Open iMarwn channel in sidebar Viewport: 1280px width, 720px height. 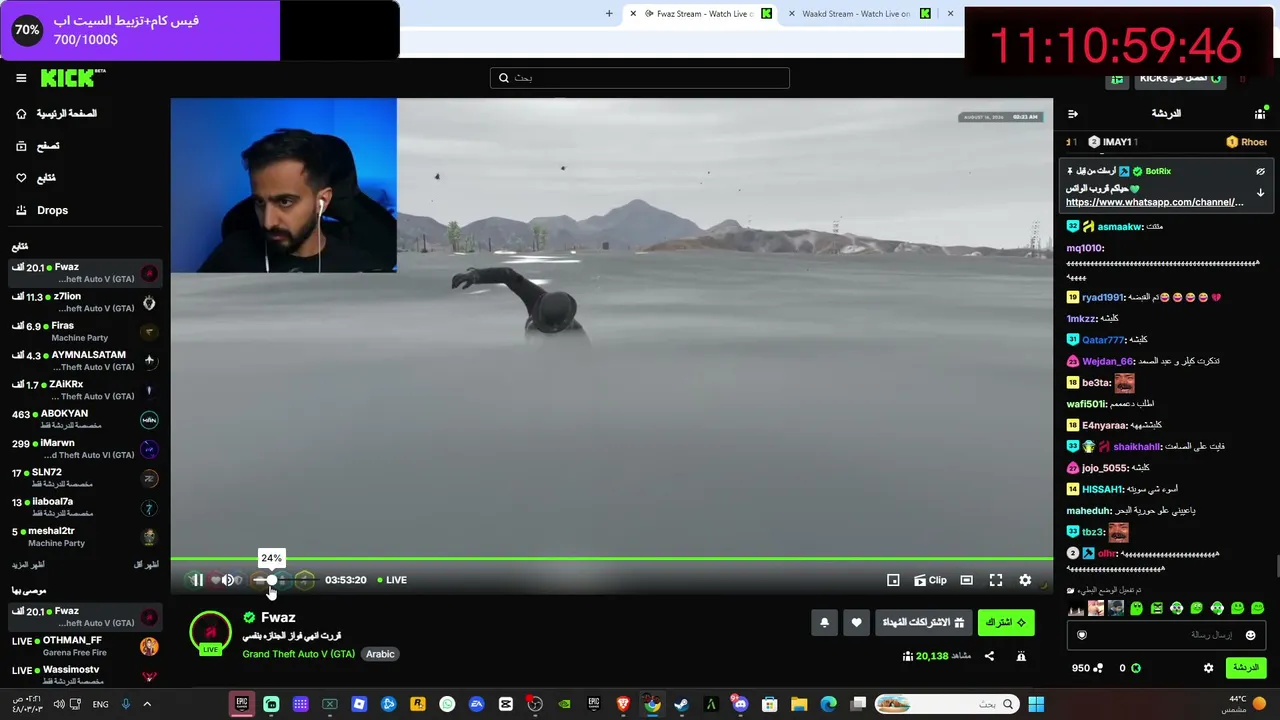85,448
